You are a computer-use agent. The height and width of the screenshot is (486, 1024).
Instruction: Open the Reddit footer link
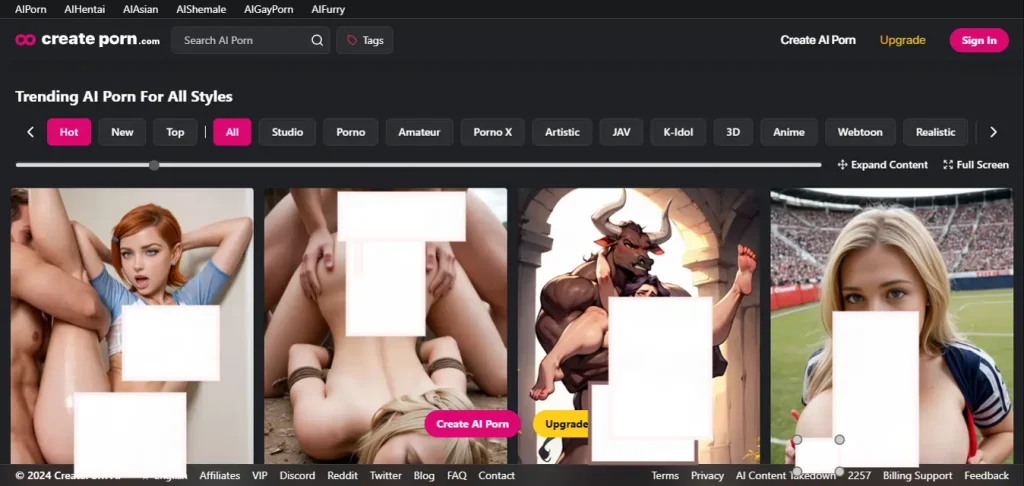(x=343, y=476)
